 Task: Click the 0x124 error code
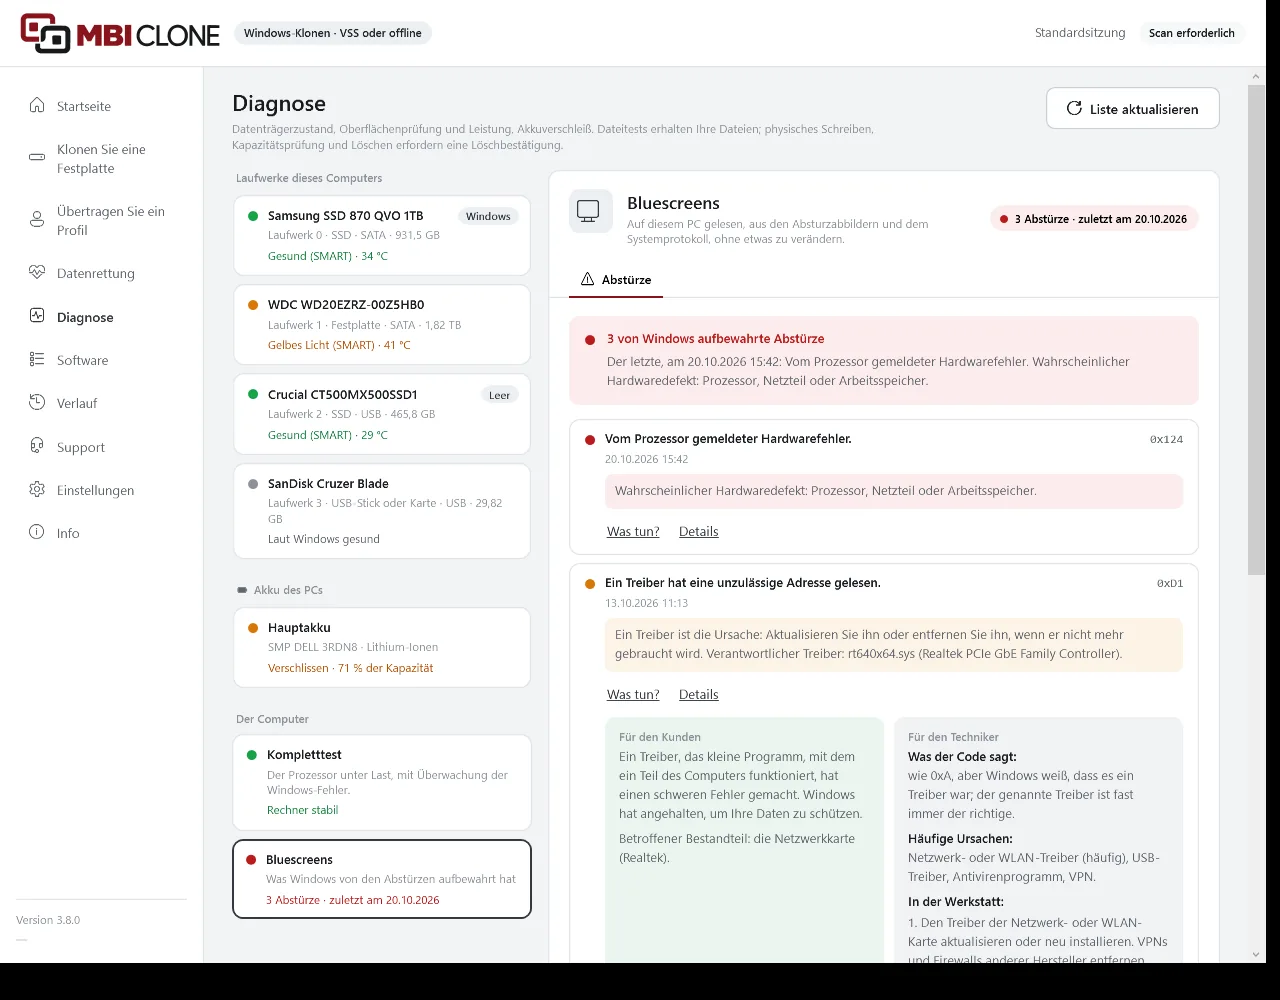(1166, 439)
